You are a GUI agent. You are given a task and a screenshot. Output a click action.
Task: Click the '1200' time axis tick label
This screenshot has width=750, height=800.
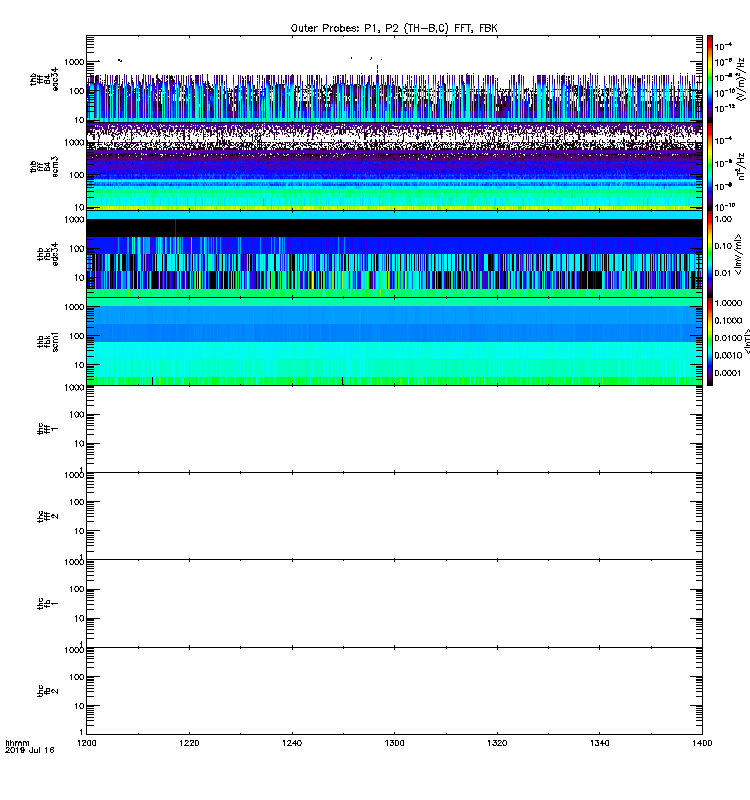(87, 743)
